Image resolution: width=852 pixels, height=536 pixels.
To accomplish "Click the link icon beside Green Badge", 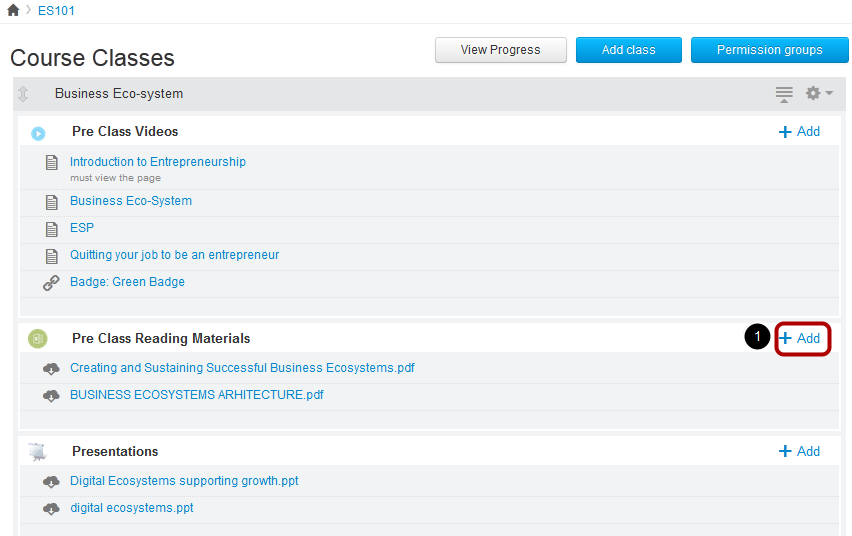I will [52, 283].
